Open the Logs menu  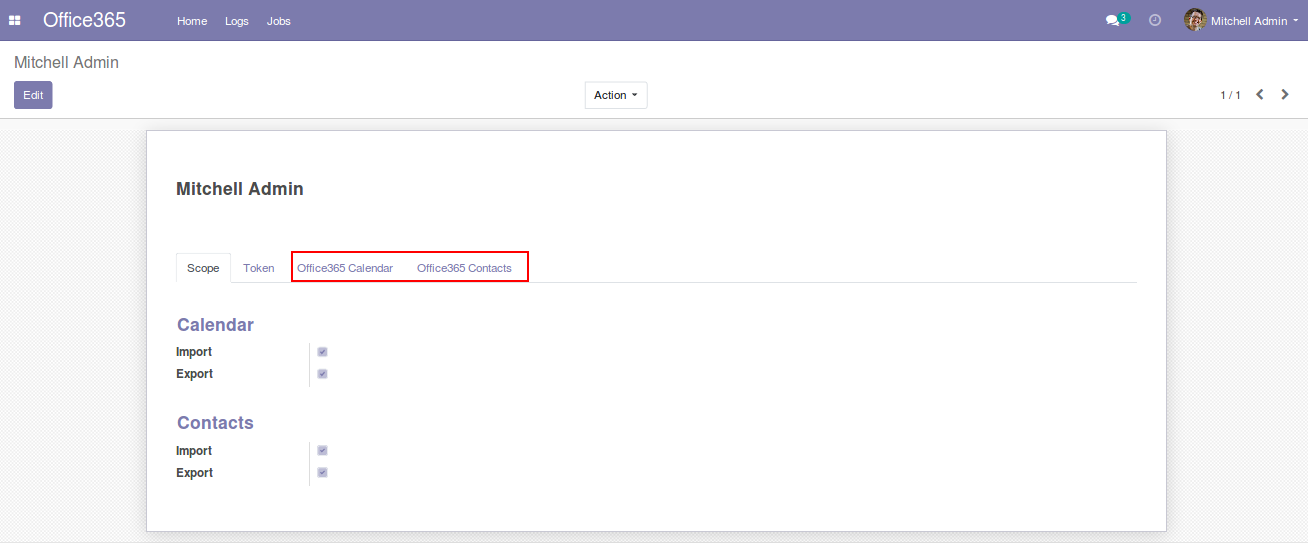tap(237, 21)
